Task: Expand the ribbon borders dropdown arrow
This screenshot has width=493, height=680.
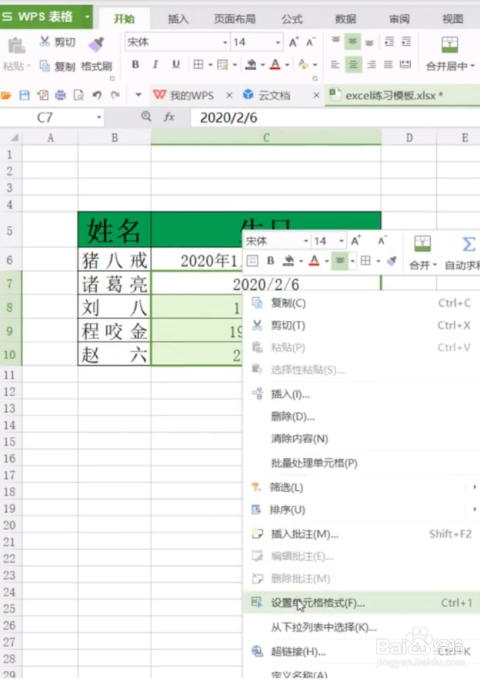Action: [210, 65]
